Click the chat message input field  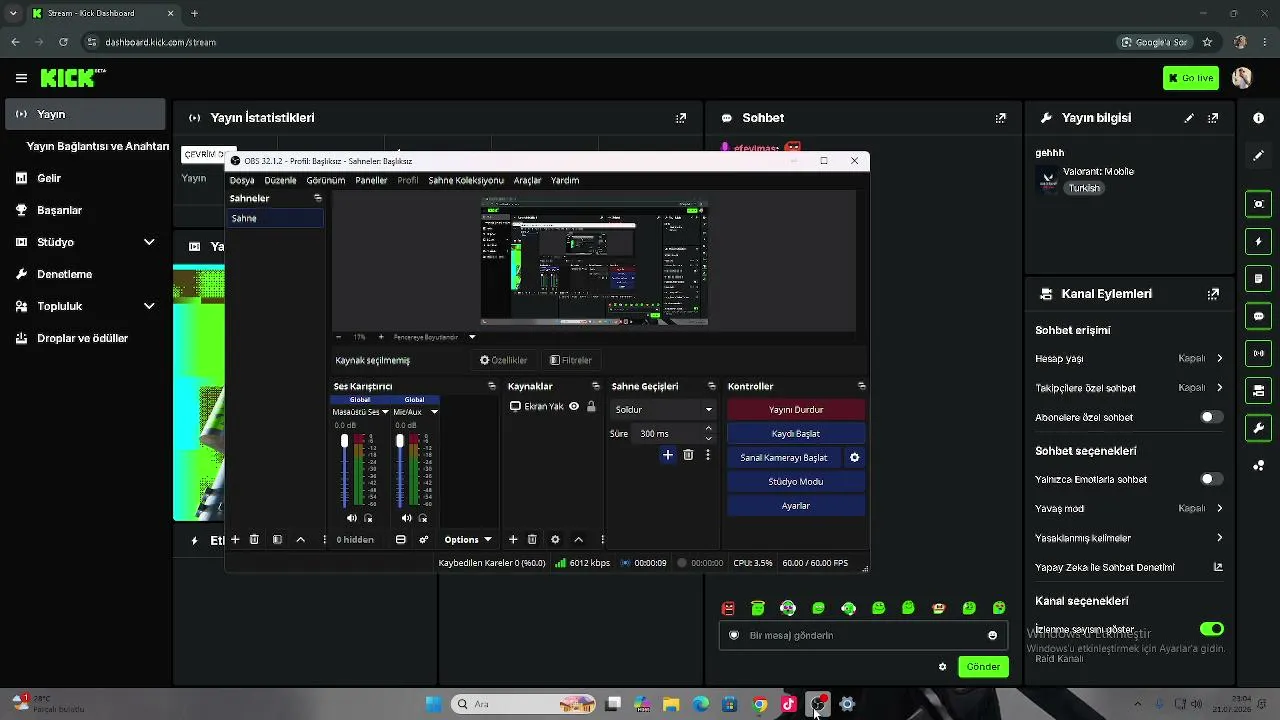(x=862, y=635)
